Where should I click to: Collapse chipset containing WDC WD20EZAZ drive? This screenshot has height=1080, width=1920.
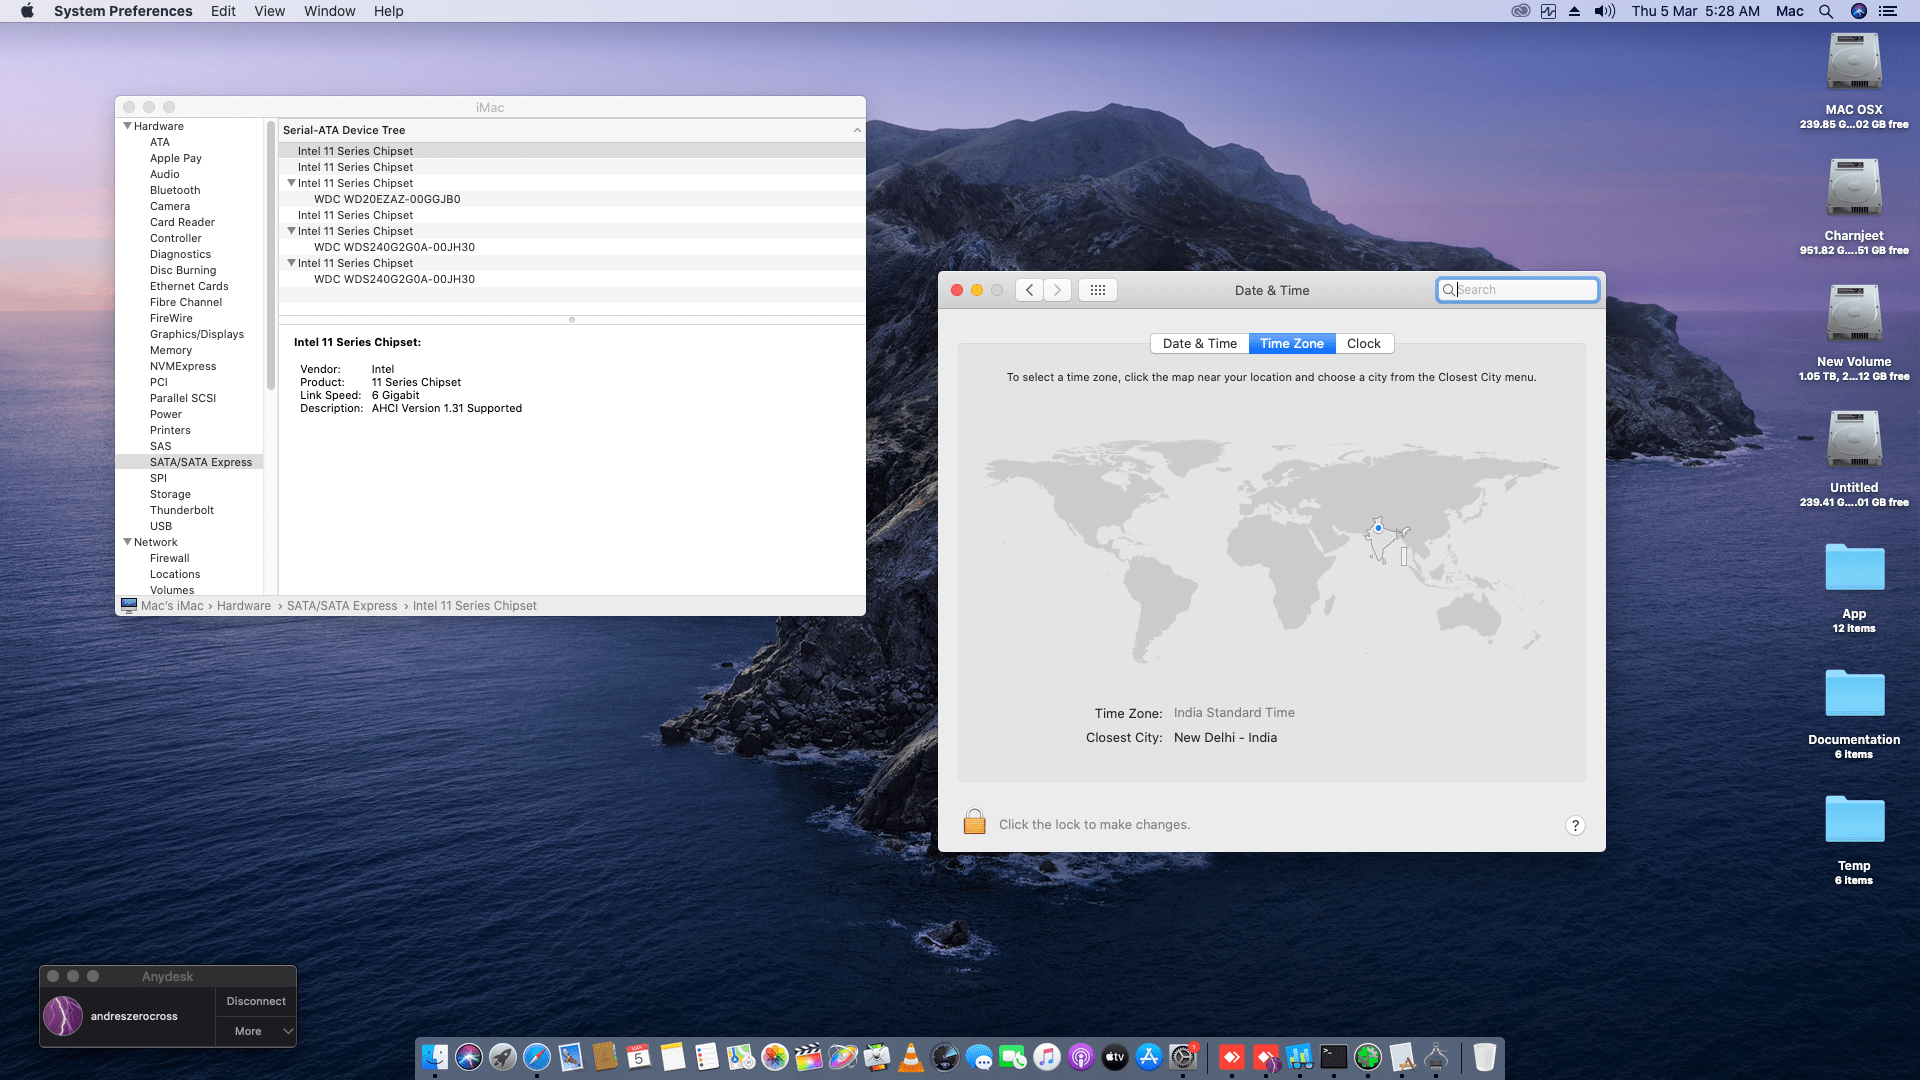click(x=291, y=183)
